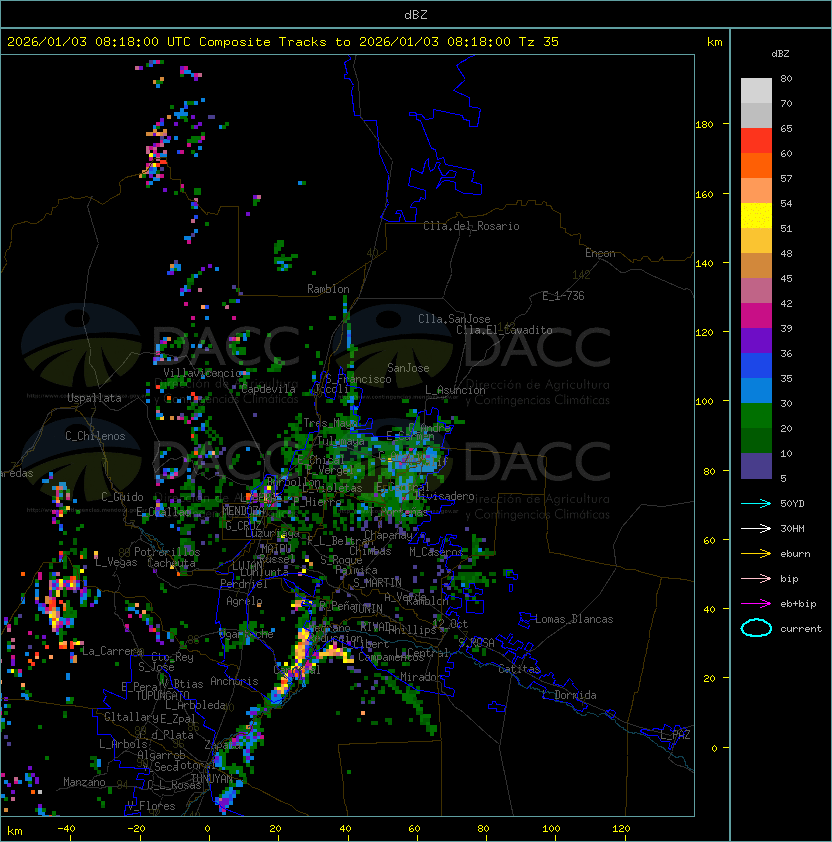
Task: Click the 'La_Carrera' map label
Action: (x=112, y=651)
